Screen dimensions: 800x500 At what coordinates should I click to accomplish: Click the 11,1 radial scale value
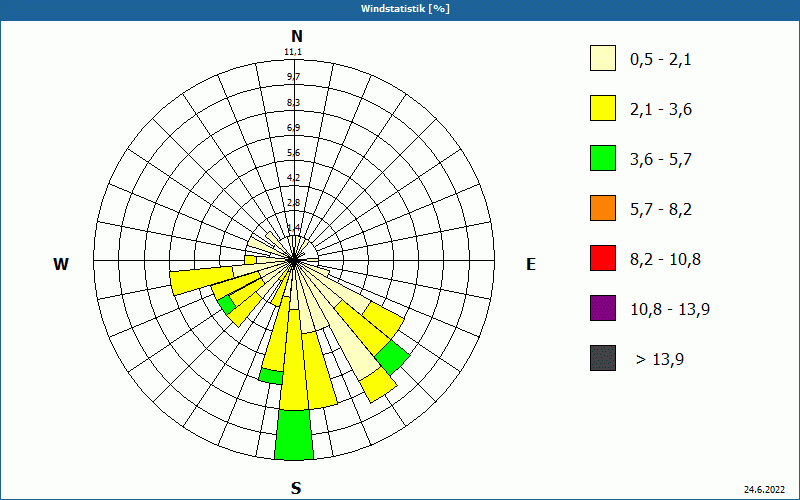pyautogui.click(x=293, y=52)
